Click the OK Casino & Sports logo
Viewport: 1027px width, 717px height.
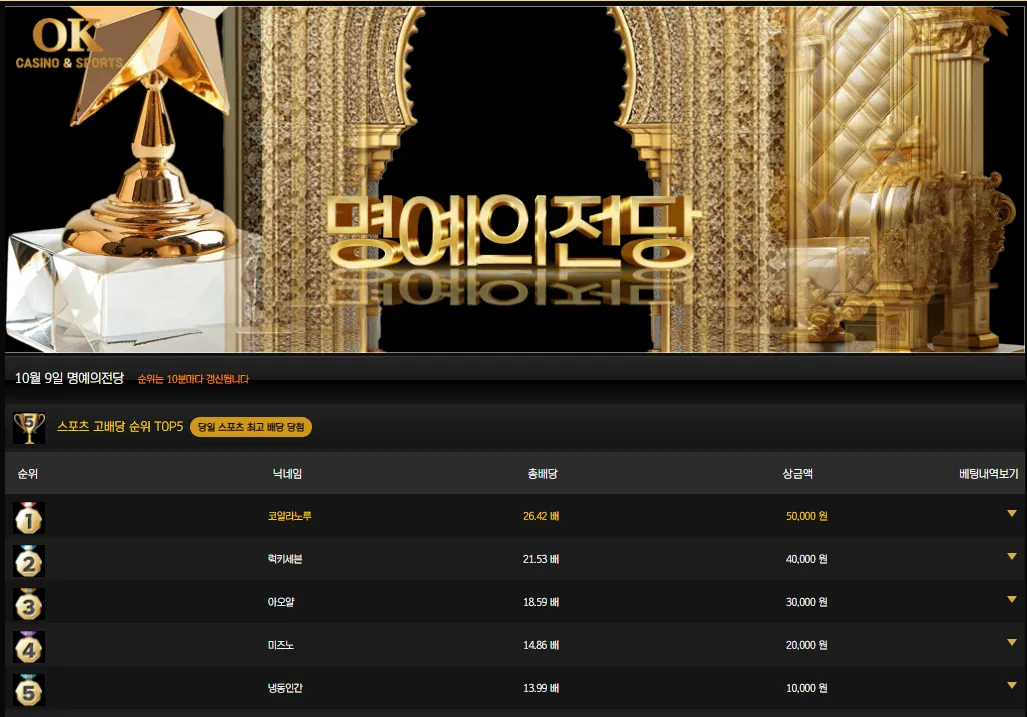tap(67, 44)
